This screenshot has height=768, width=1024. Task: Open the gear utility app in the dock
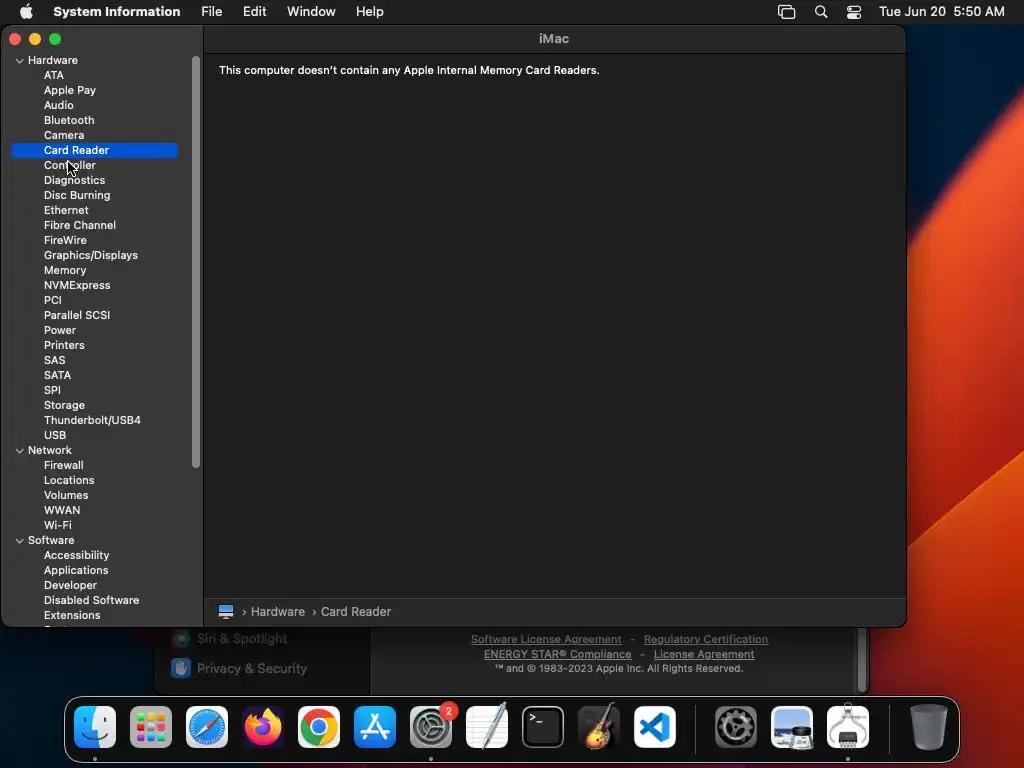736,727
